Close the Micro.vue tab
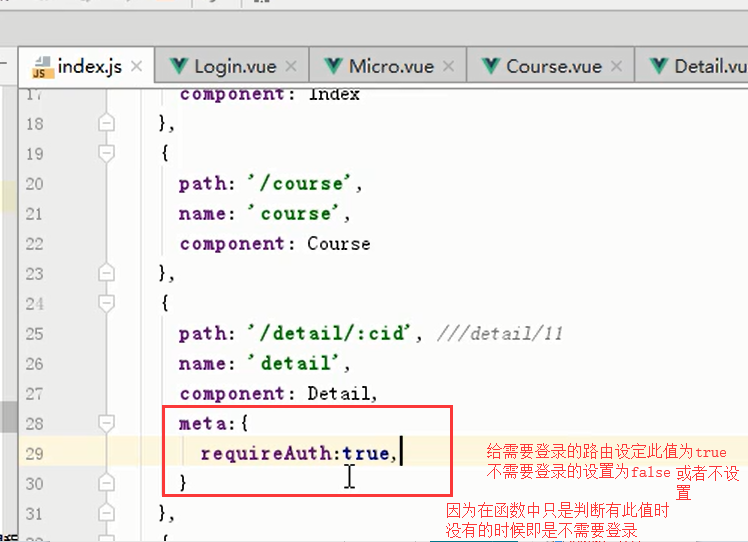Image resolution: width=748 pixels, height=542 pixels. click(448, 66)
